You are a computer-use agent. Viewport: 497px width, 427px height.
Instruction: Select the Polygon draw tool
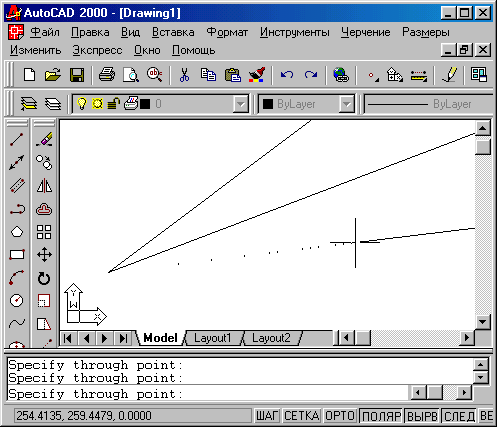tap(17, 232)
